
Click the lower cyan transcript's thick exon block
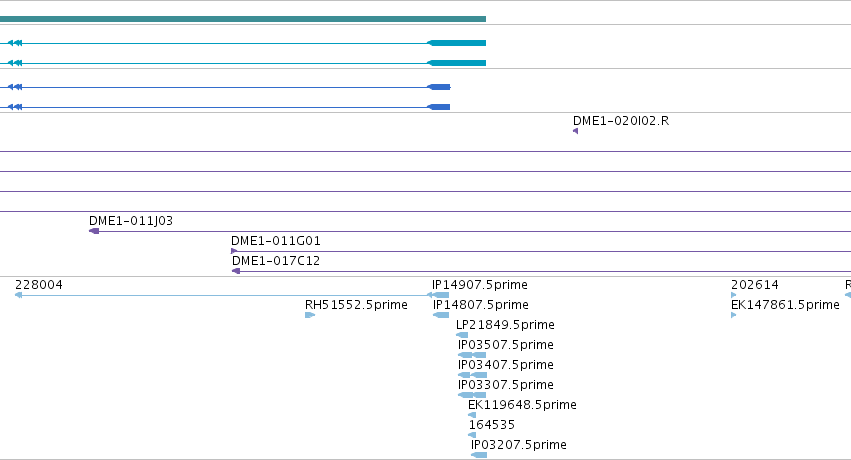tap(456, 63)
